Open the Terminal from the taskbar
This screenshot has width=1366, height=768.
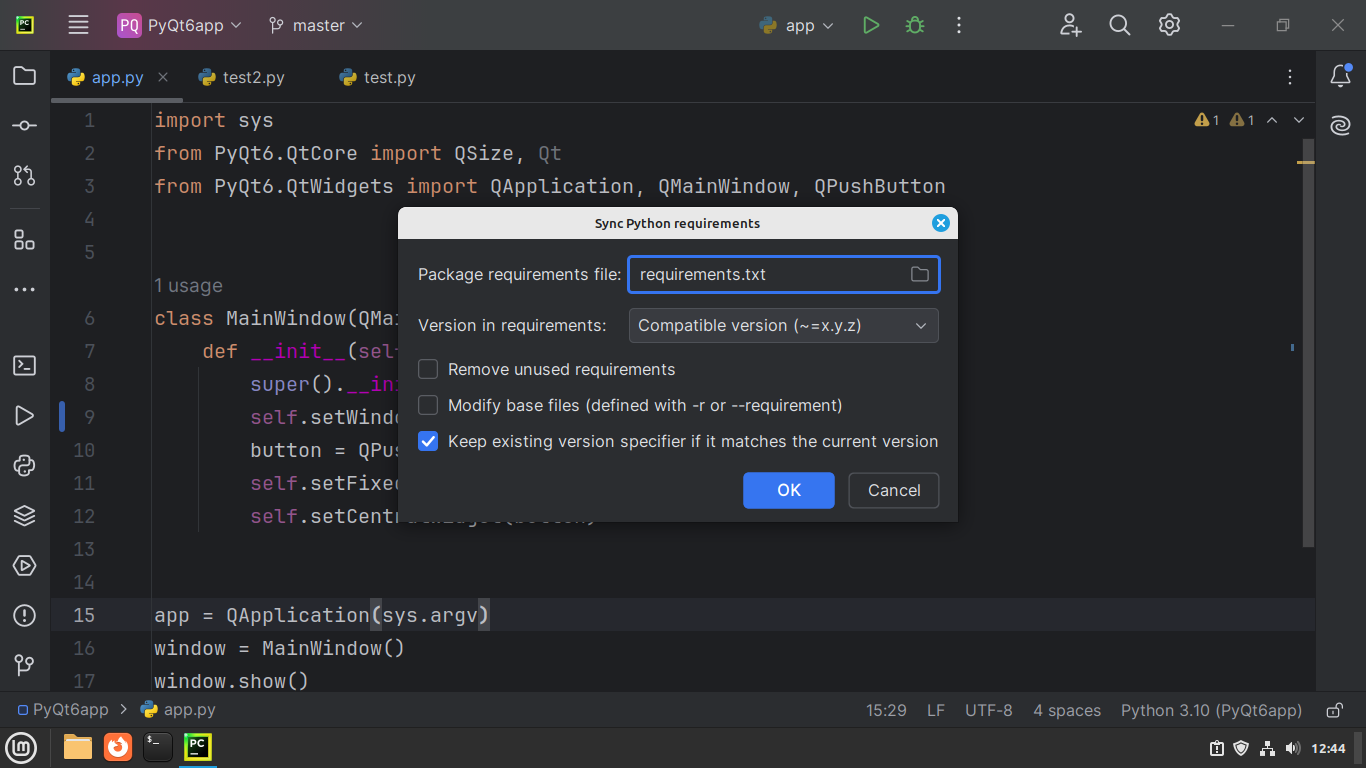(158, 747)
